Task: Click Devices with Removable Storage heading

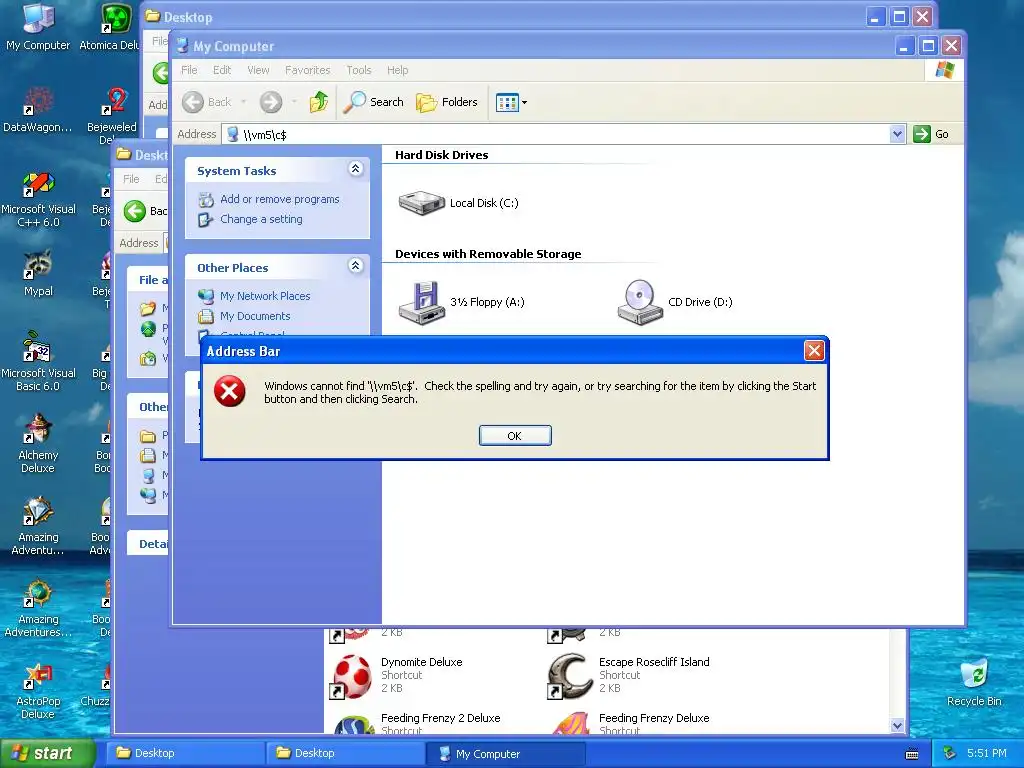Action: pos(488,254)
